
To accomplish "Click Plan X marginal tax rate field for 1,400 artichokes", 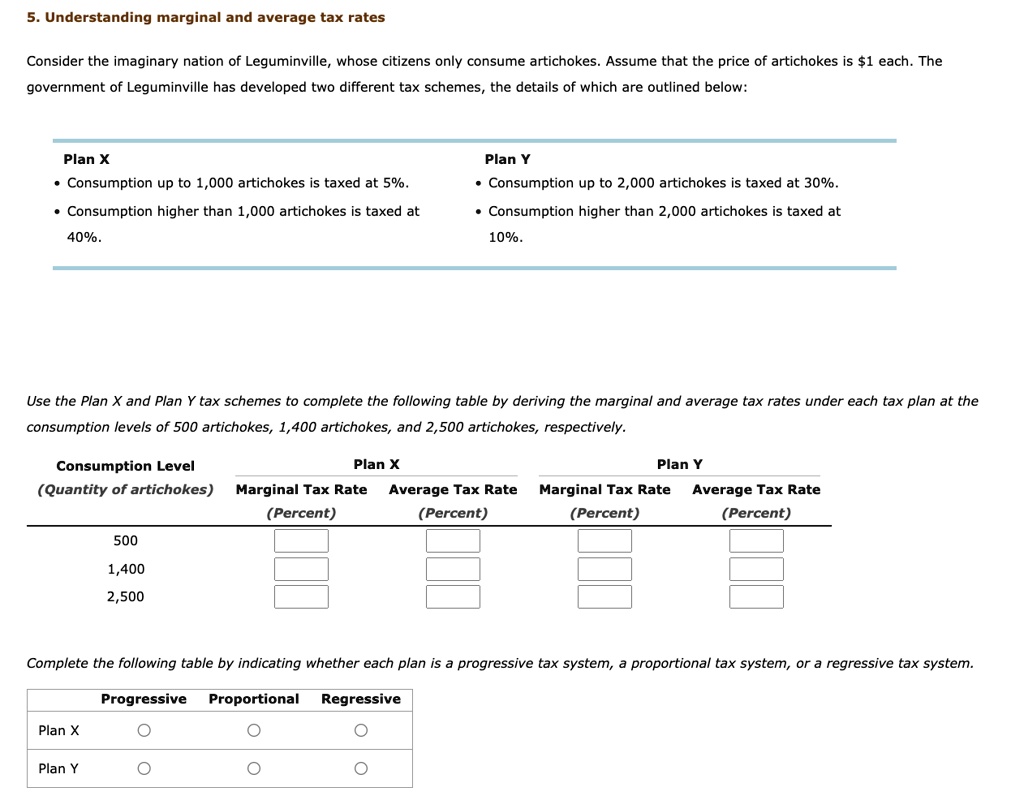I will 301,568.
